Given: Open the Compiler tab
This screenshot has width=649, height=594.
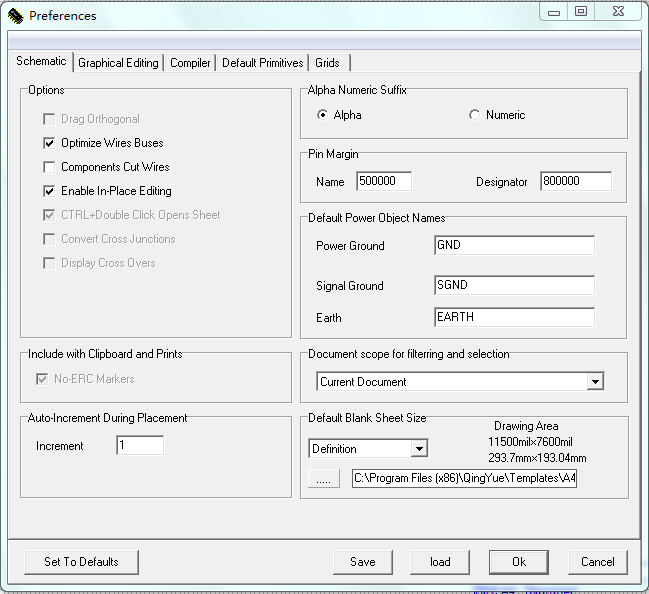Looking at the screenshot, I should tap(190, 63).
